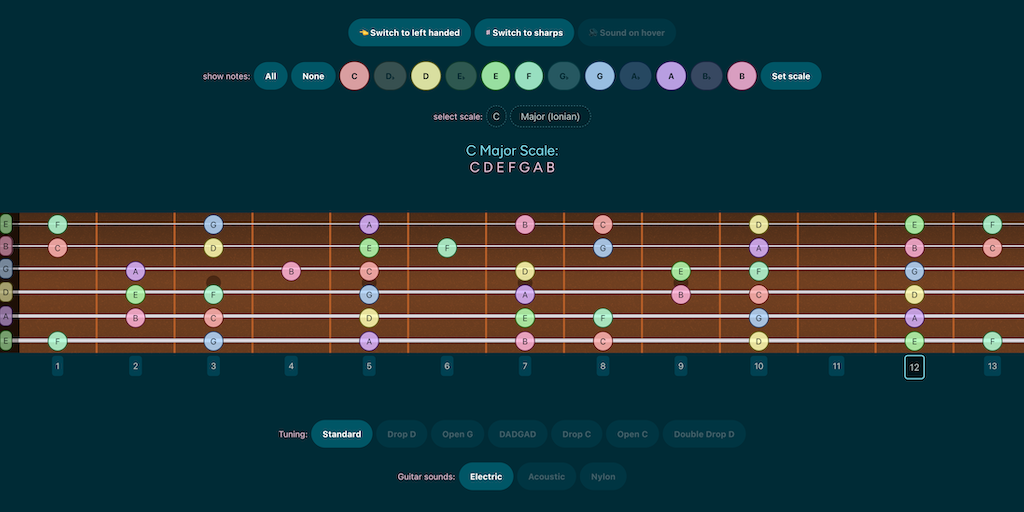Image resolution: width=1024 pixels, height=512 pixels.
Task: Select Acoustic guitar sound
Action: [546, 476]
